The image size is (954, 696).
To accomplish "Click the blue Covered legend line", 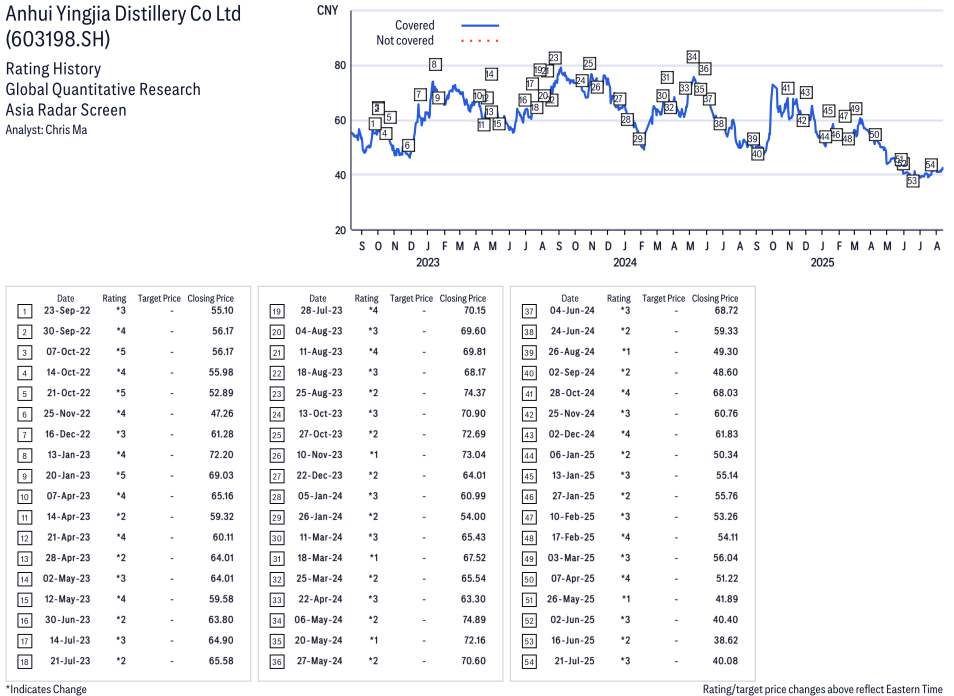I will (480, 26).
